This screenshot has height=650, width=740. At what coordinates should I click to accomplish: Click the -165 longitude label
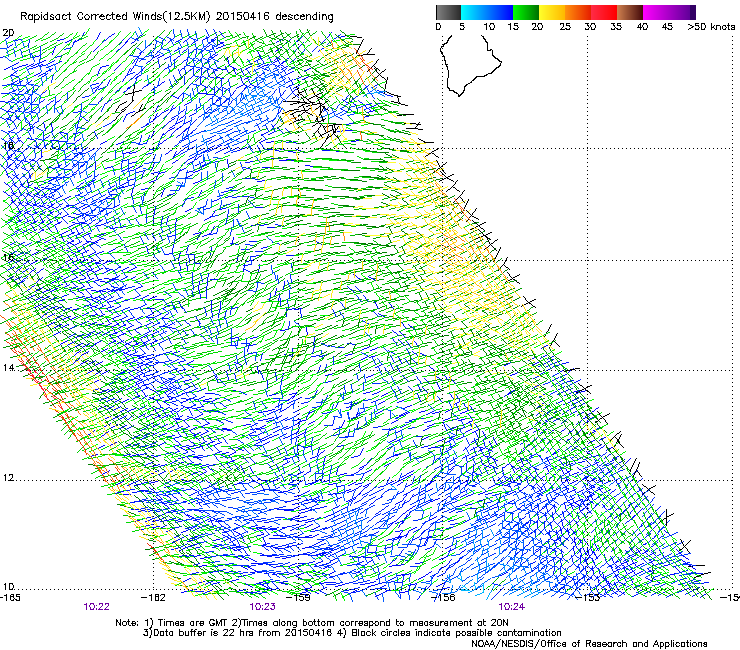tap(10, 598)
